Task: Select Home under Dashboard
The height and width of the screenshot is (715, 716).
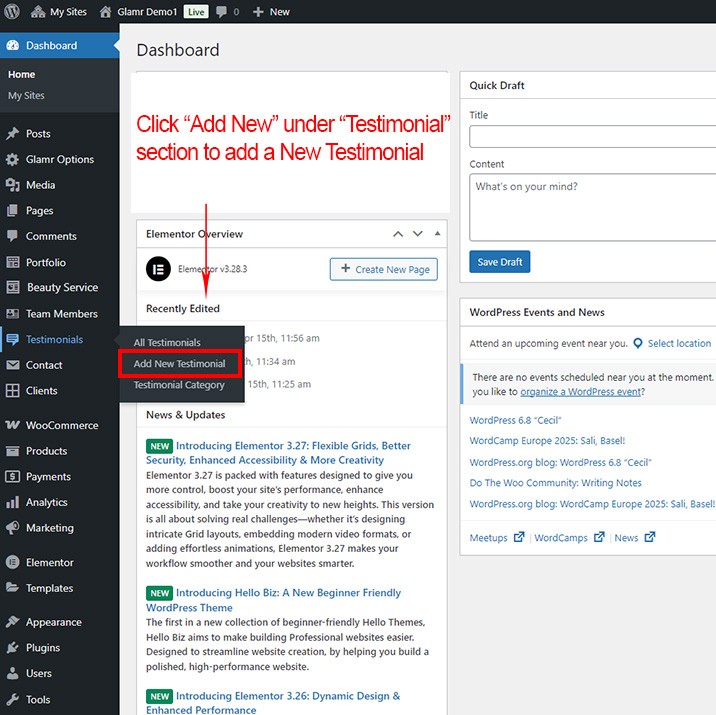Action: (x=21, y=74)
